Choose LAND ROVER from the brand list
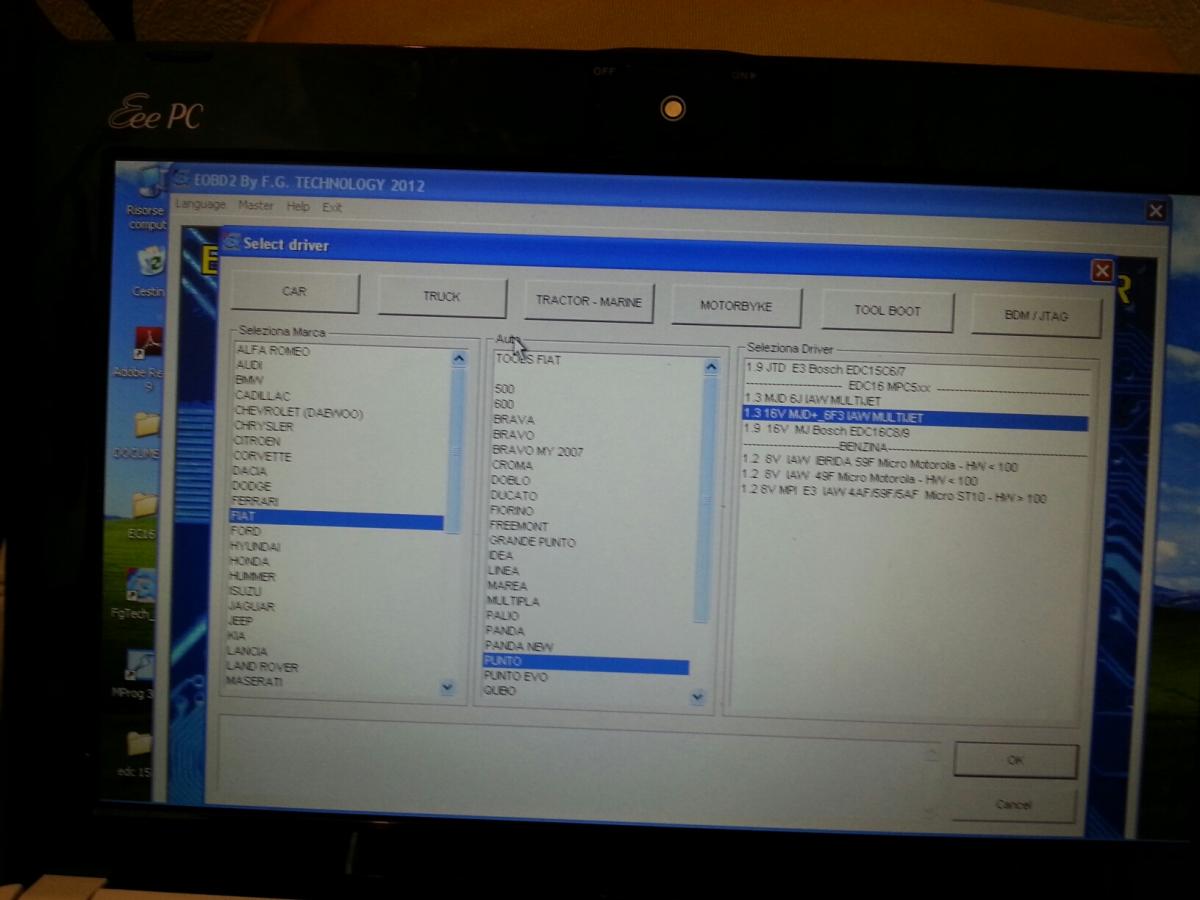The image size is (1200, 900). 262,666
